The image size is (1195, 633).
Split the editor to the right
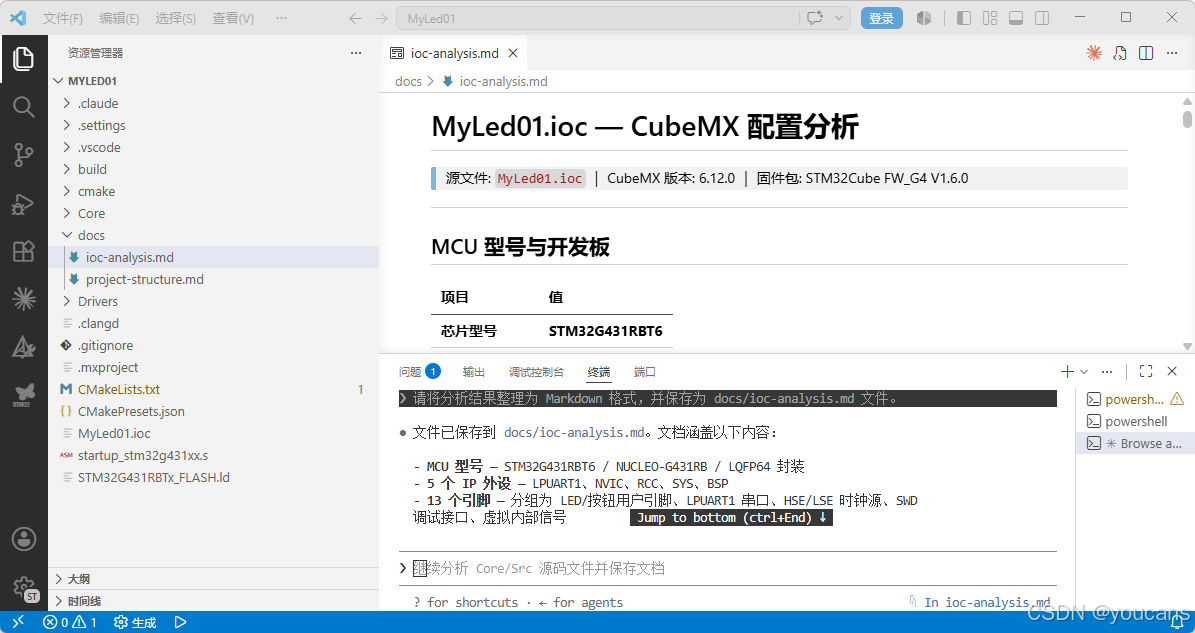pos(1145,53)
